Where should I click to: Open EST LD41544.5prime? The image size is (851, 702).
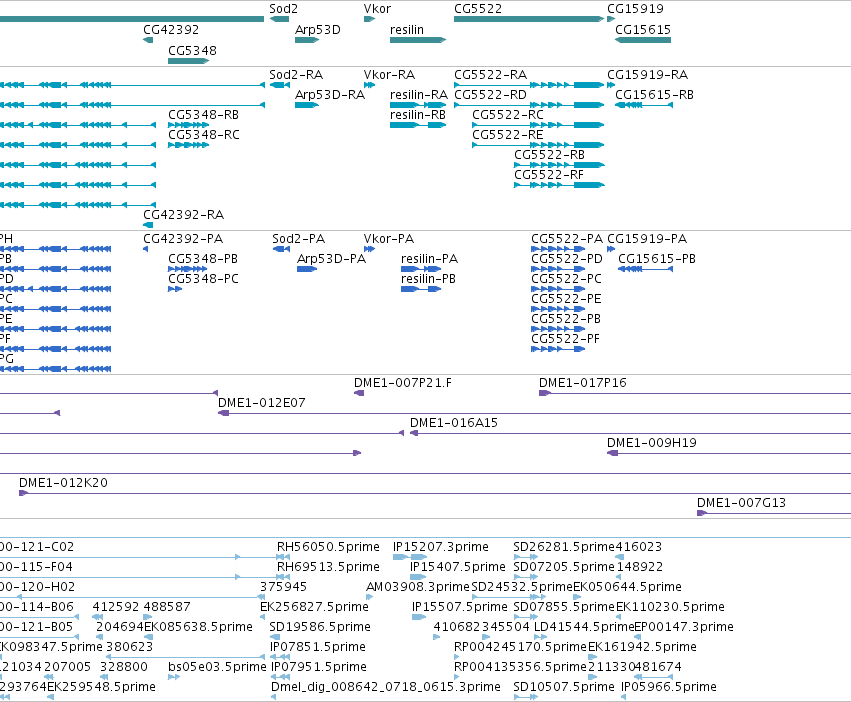coord(584,628)
